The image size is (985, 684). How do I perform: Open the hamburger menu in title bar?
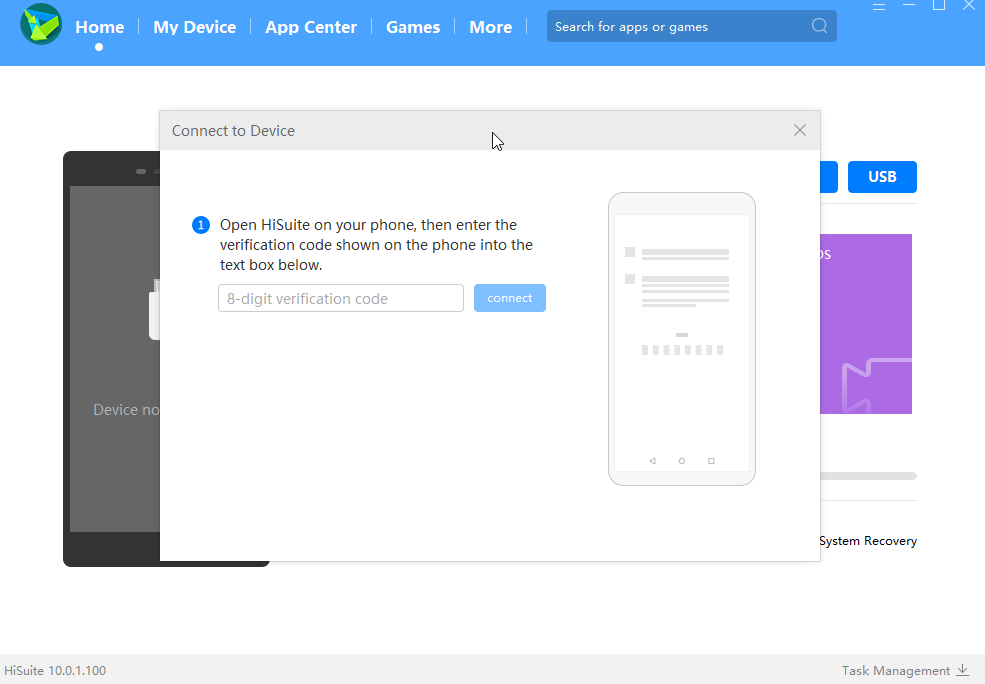pyautogui.click(x=879, y=6)
